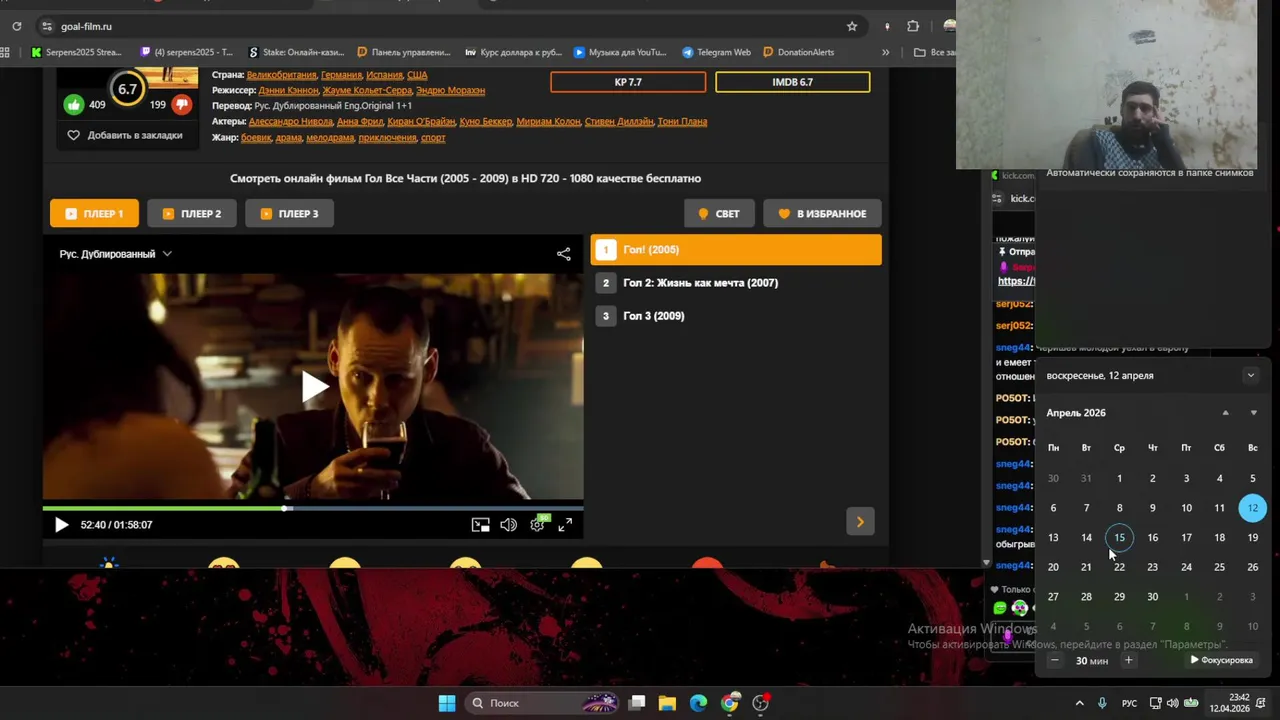Open Task View on the taskbar
Image resolution: width=1280 pixels, height=720 pixels.
[637, 703]
